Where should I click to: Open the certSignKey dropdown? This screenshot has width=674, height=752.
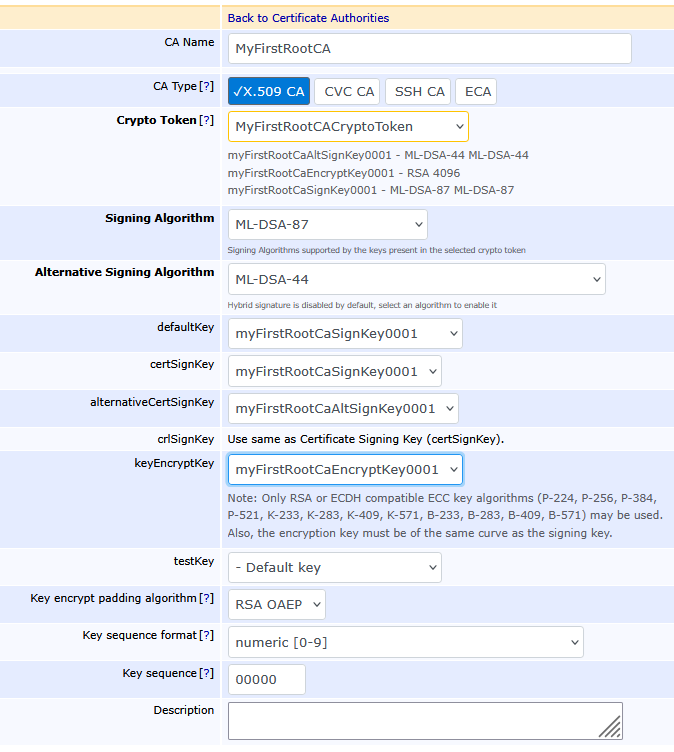pyautogui.click(x=334, y=371)
